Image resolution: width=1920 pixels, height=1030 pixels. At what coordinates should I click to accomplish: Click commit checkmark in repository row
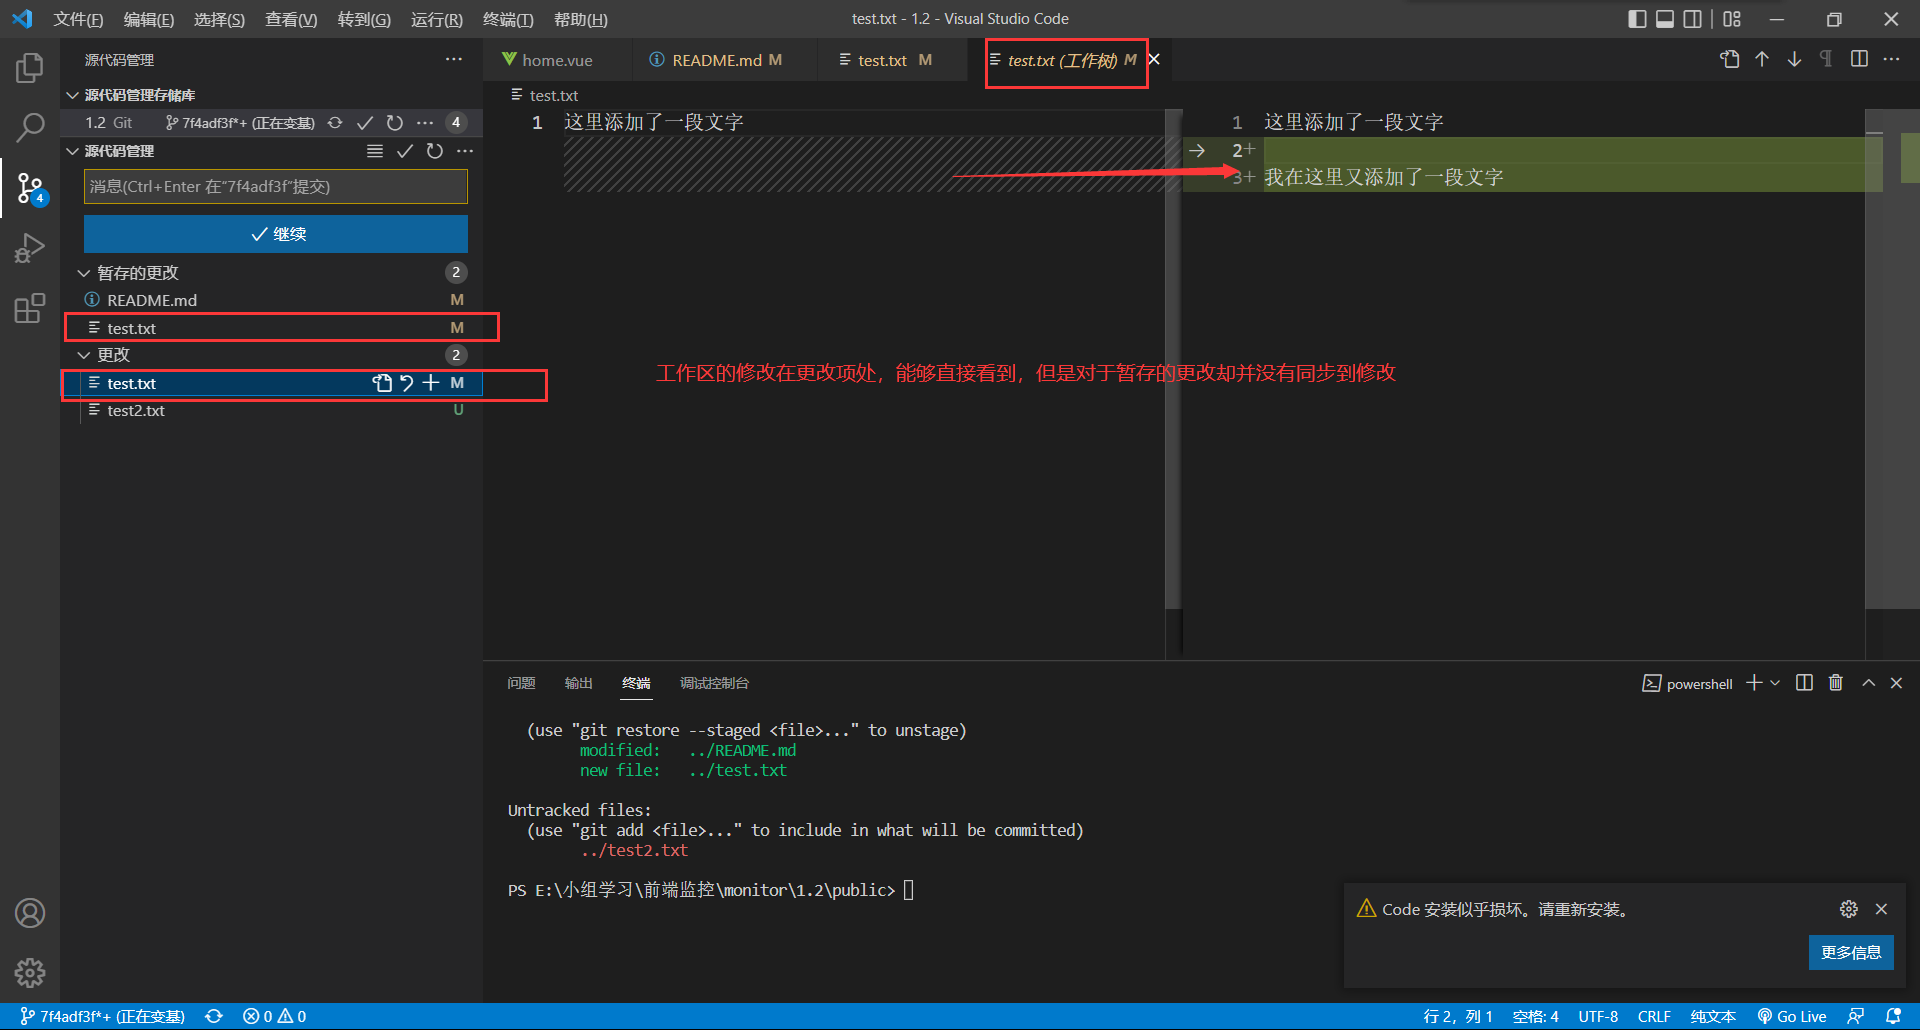[x=365, y=123]
